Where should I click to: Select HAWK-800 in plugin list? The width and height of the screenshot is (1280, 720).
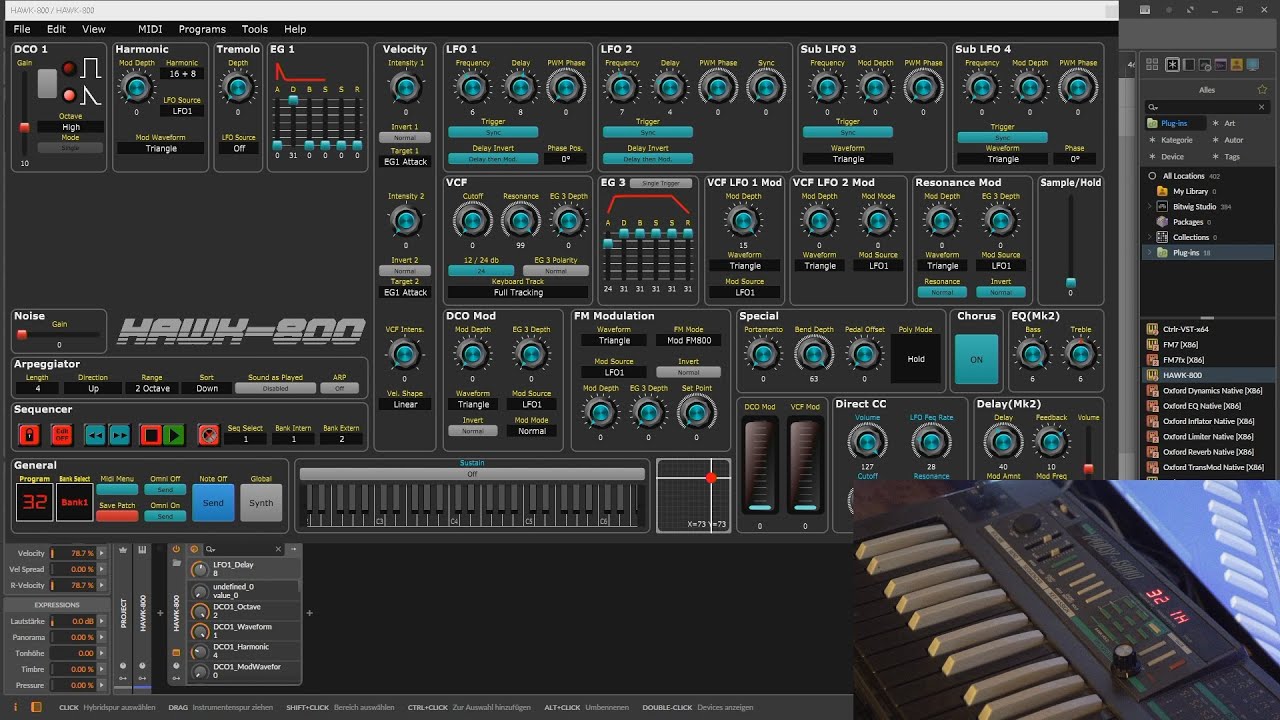pos(1209,375)
